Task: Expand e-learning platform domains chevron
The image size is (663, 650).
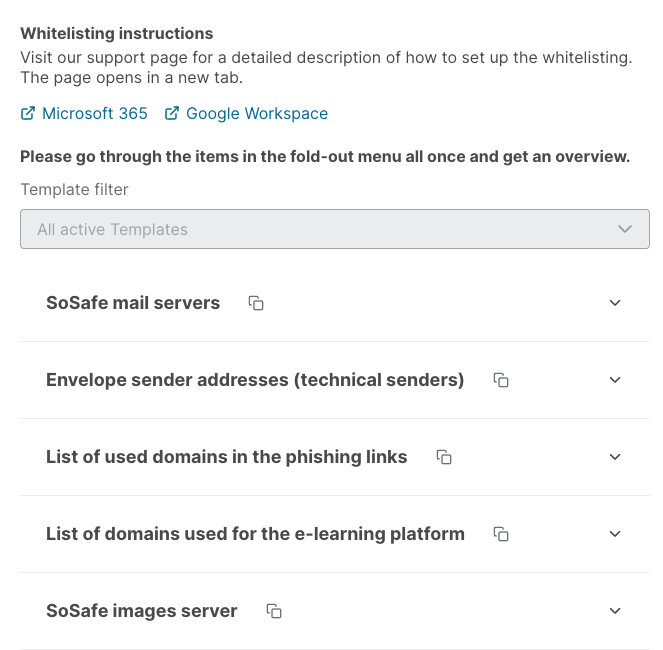Action: (615, 534)
